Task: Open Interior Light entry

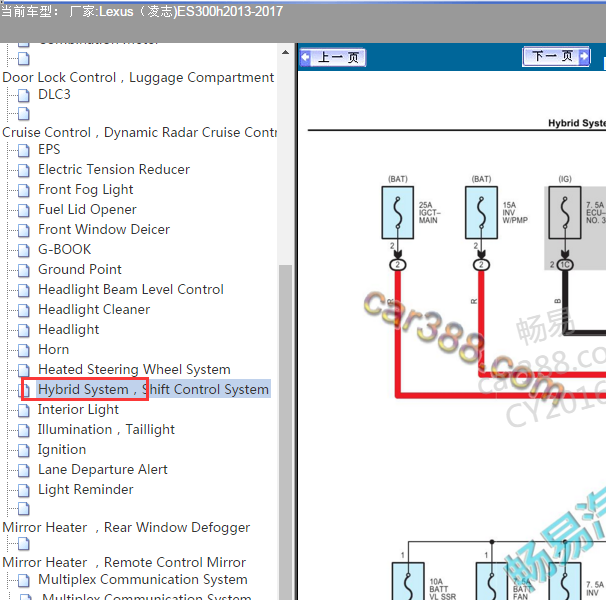Action: pyautogui.click(x=78, y=409)
